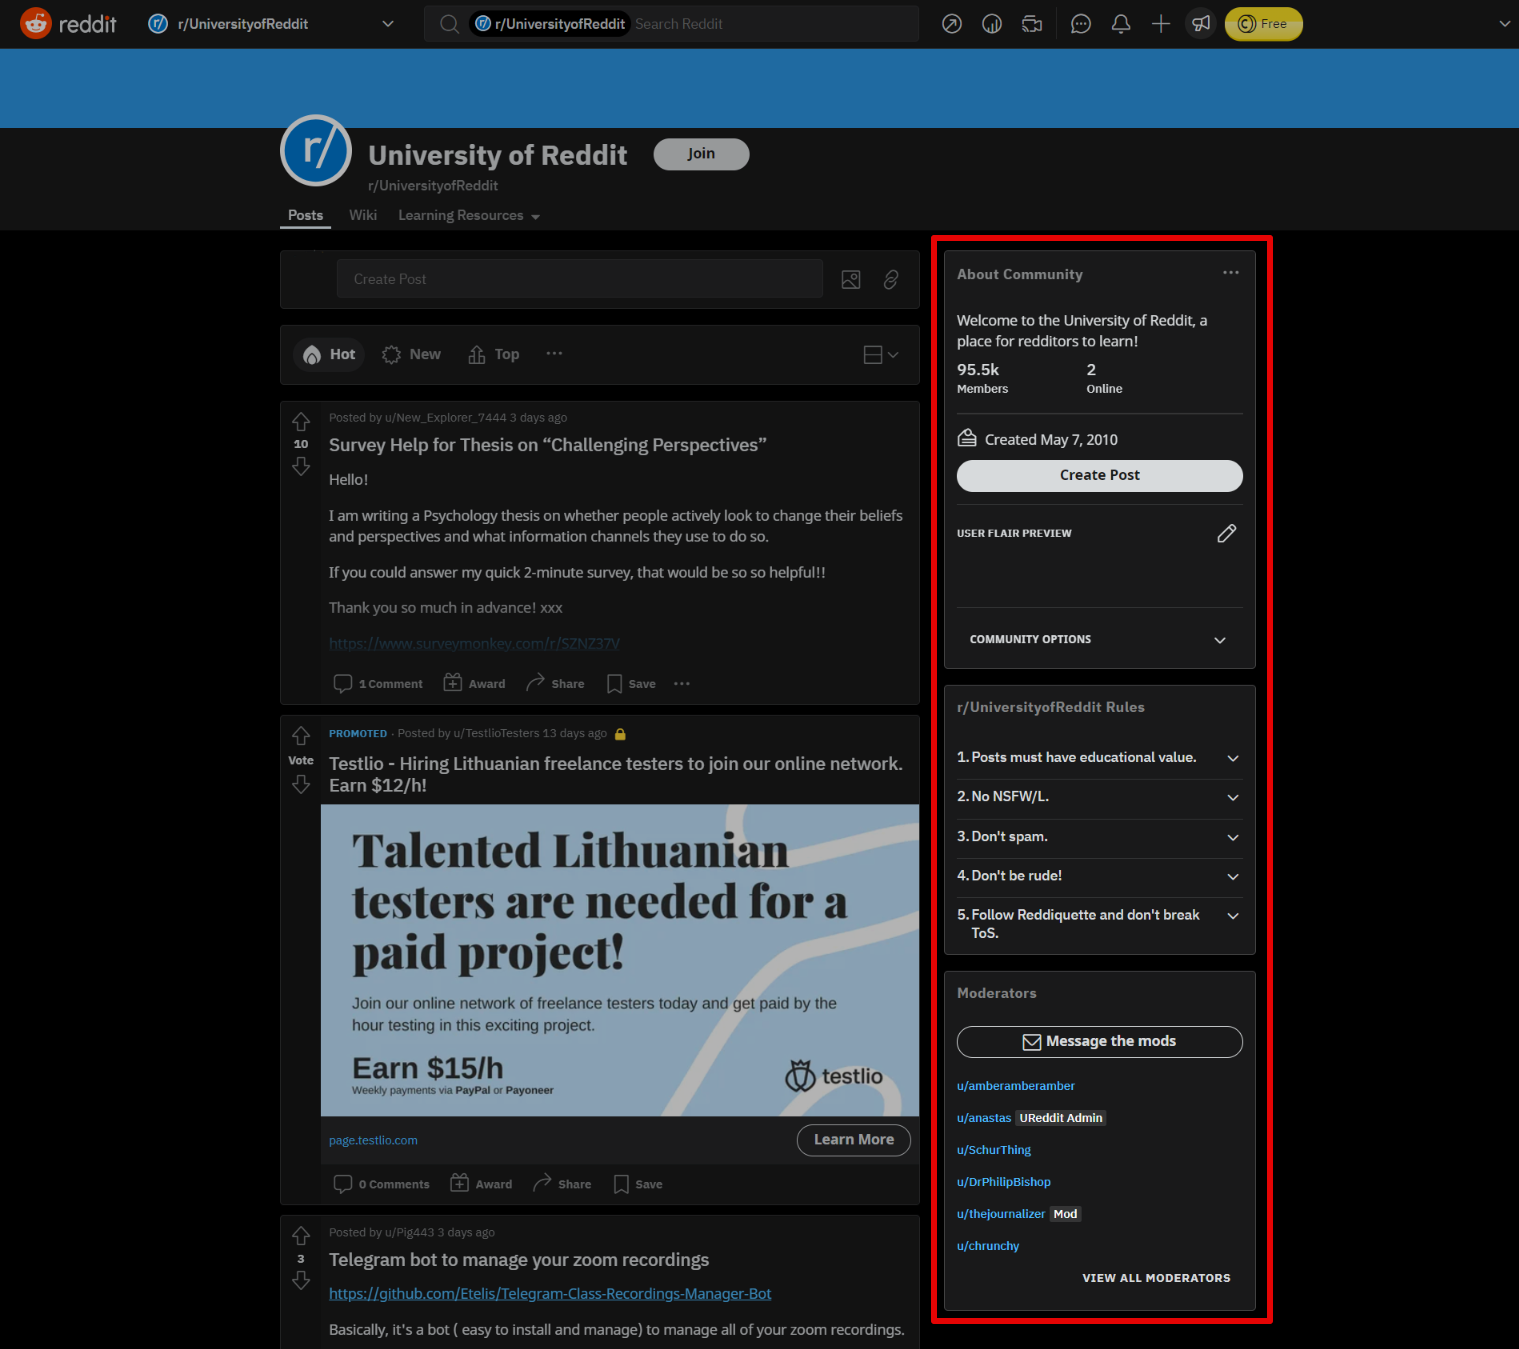Open 0 Comments on Testlio post
Image resolution: width=1519 pixels, height=1349 pixels.
tap(382, 1184)
